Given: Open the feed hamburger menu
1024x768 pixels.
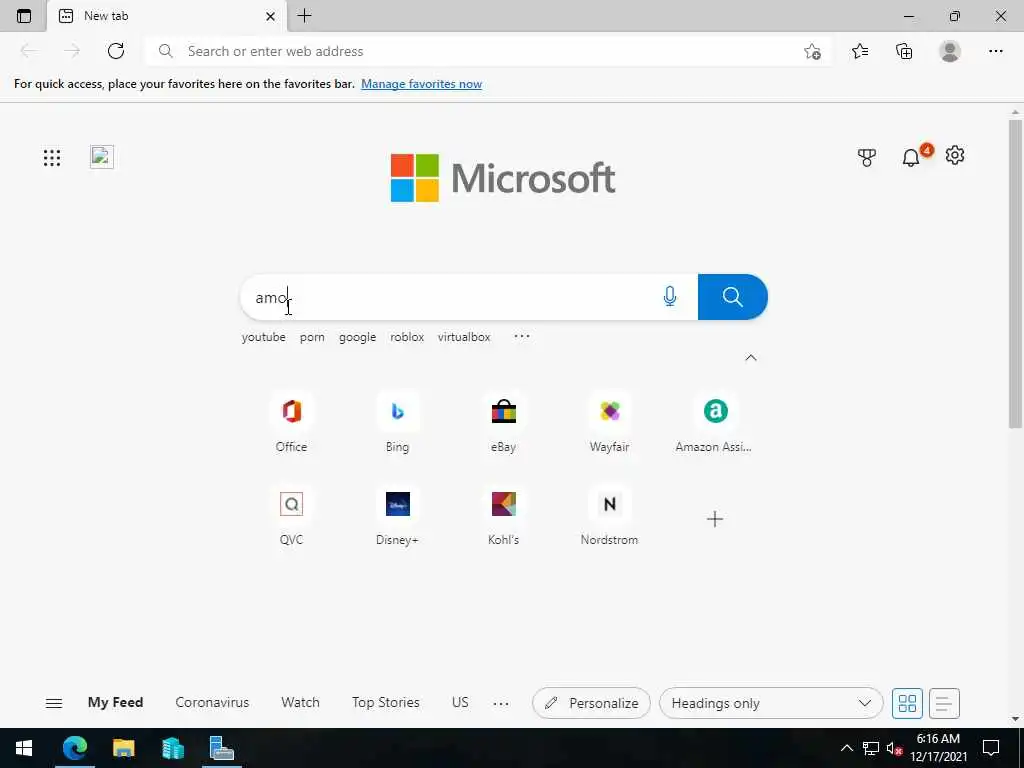Looking at the screenshot, I should 54,703.
